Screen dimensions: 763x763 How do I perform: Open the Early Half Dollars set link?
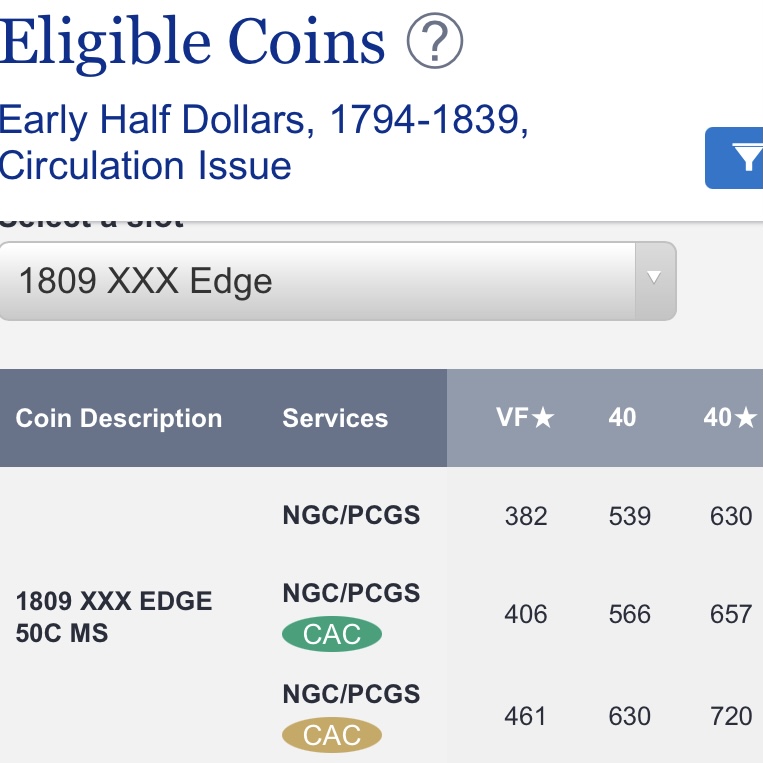click(x=263, y=142)
